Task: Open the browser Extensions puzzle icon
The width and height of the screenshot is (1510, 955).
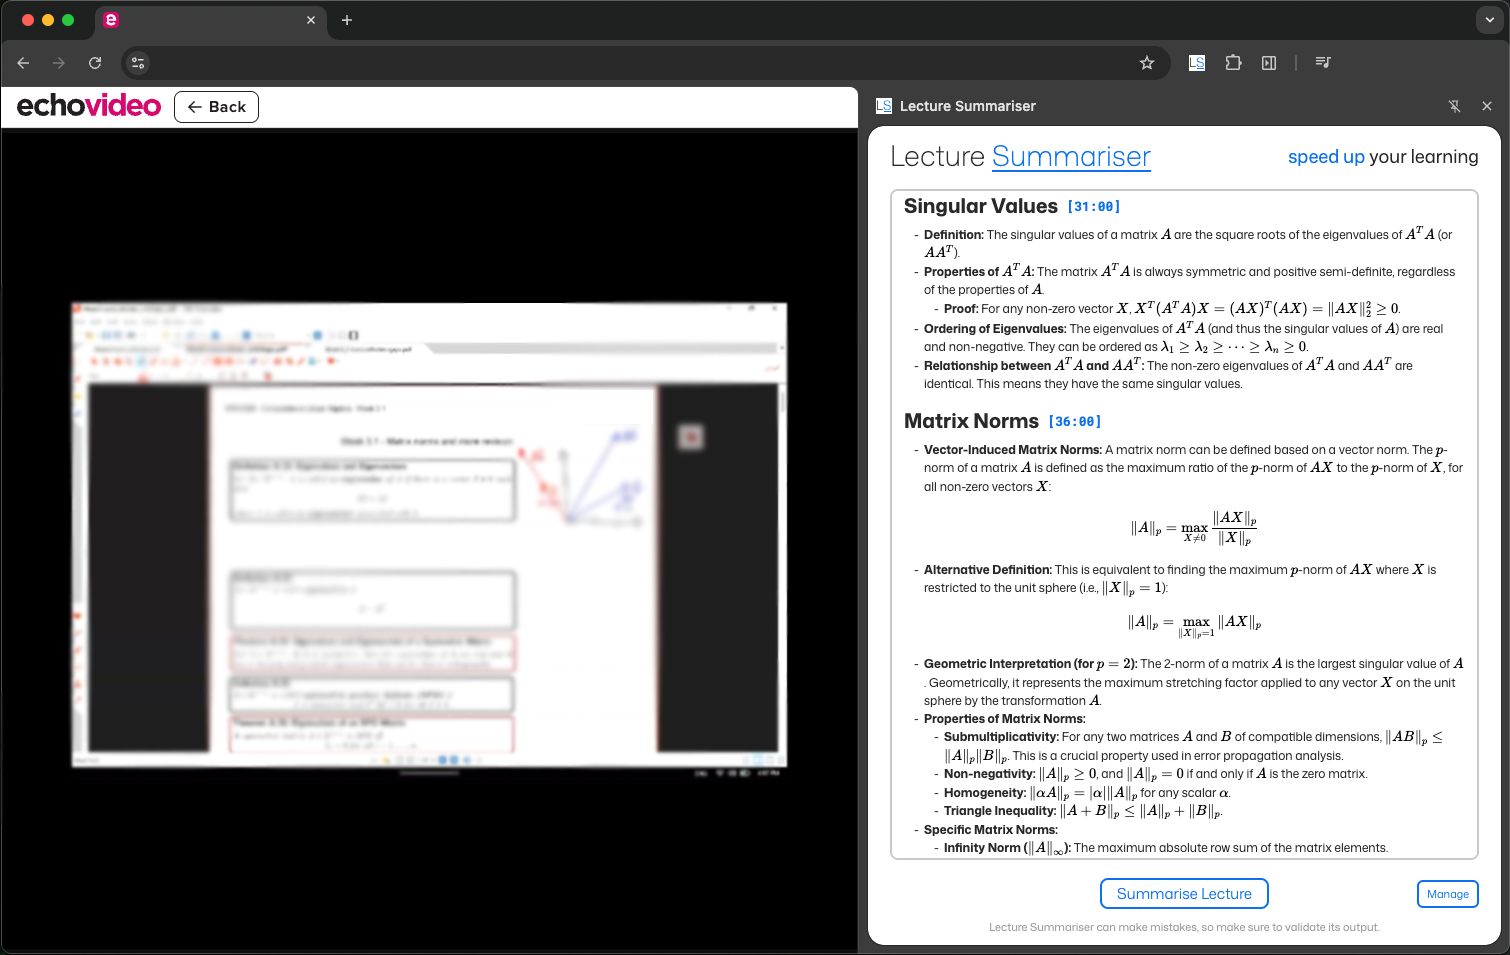Action: tap(1233, 62)
